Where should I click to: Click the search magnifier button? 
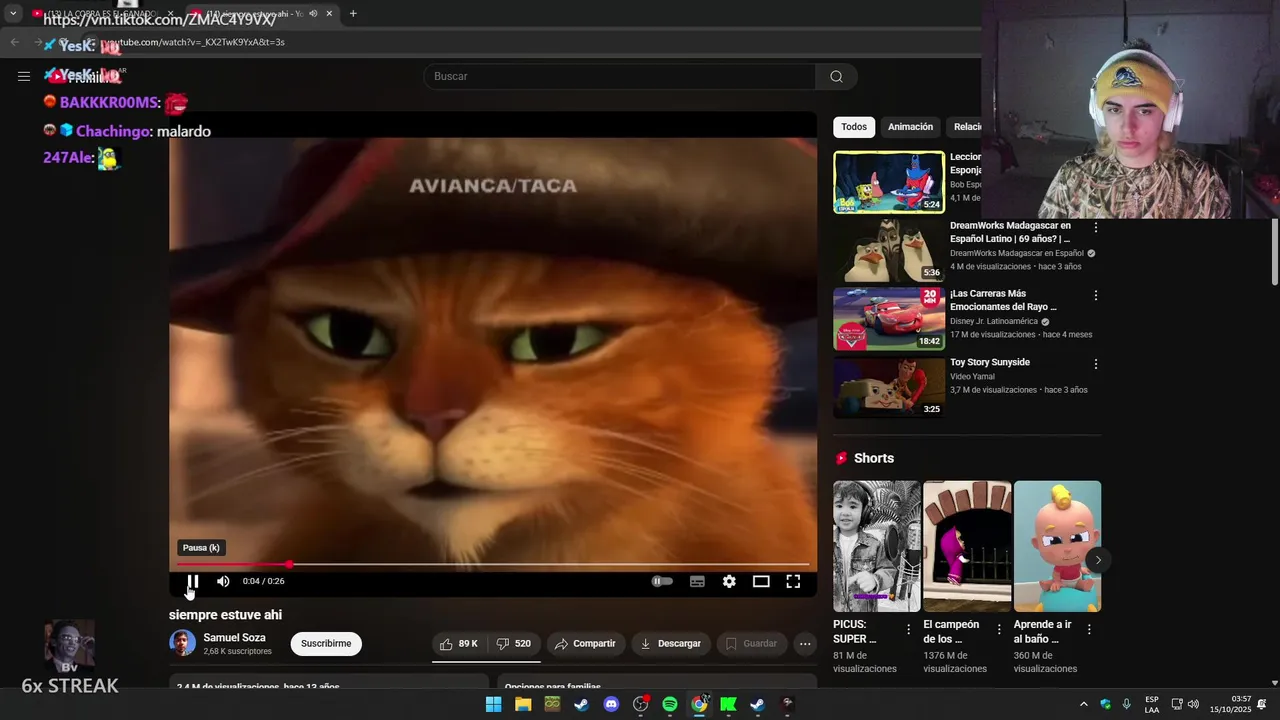(836, 76)
